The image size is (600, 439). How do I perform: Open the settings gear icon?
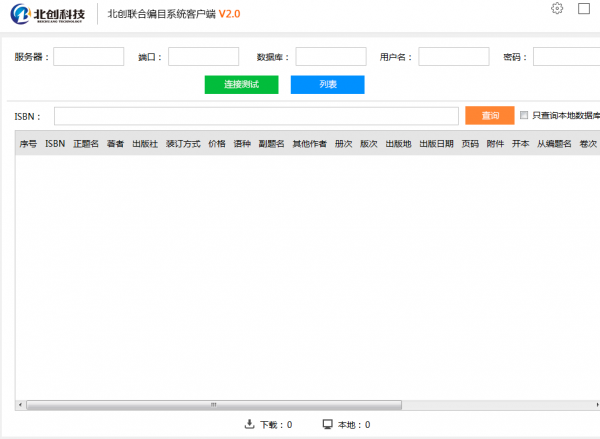pos(557,8)
